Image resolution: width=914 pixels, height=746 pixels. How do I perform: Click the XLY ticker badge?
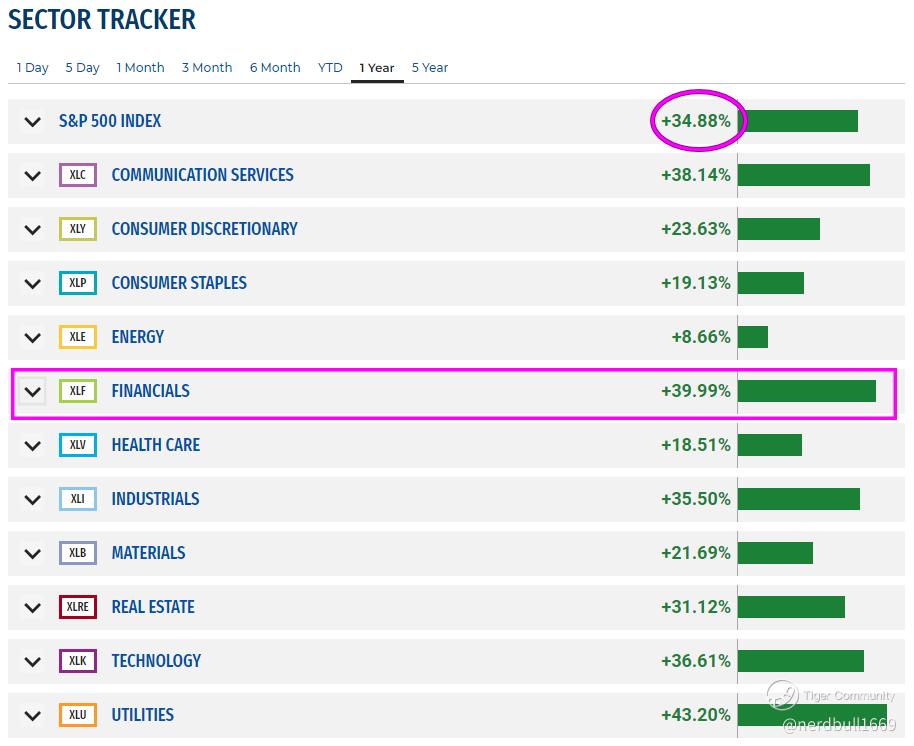[x=78, y=228]
